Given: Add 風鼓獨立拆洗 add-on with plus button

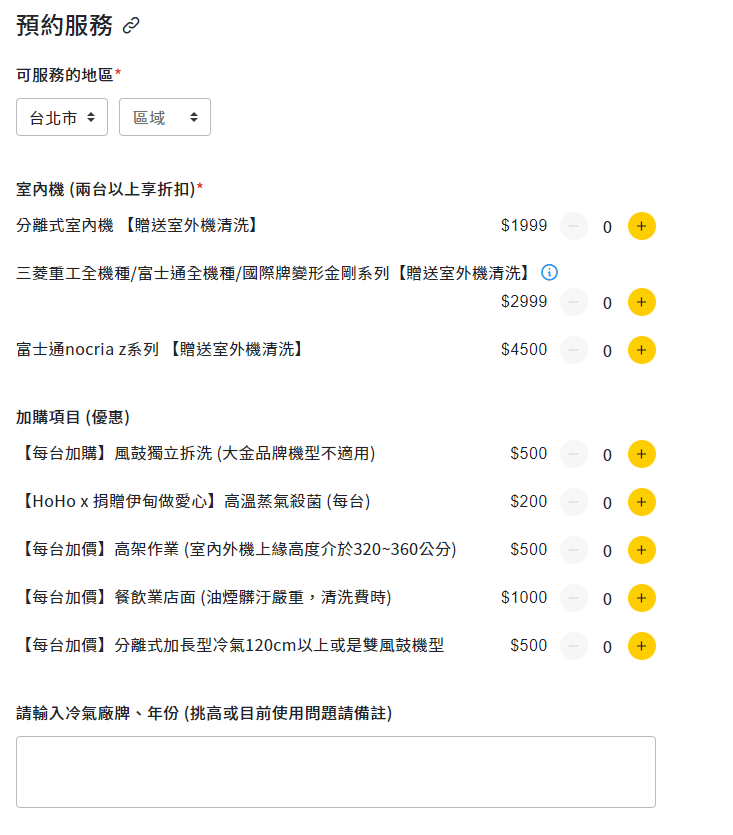Looking at the screenshot, I should [x=641, y=454].
